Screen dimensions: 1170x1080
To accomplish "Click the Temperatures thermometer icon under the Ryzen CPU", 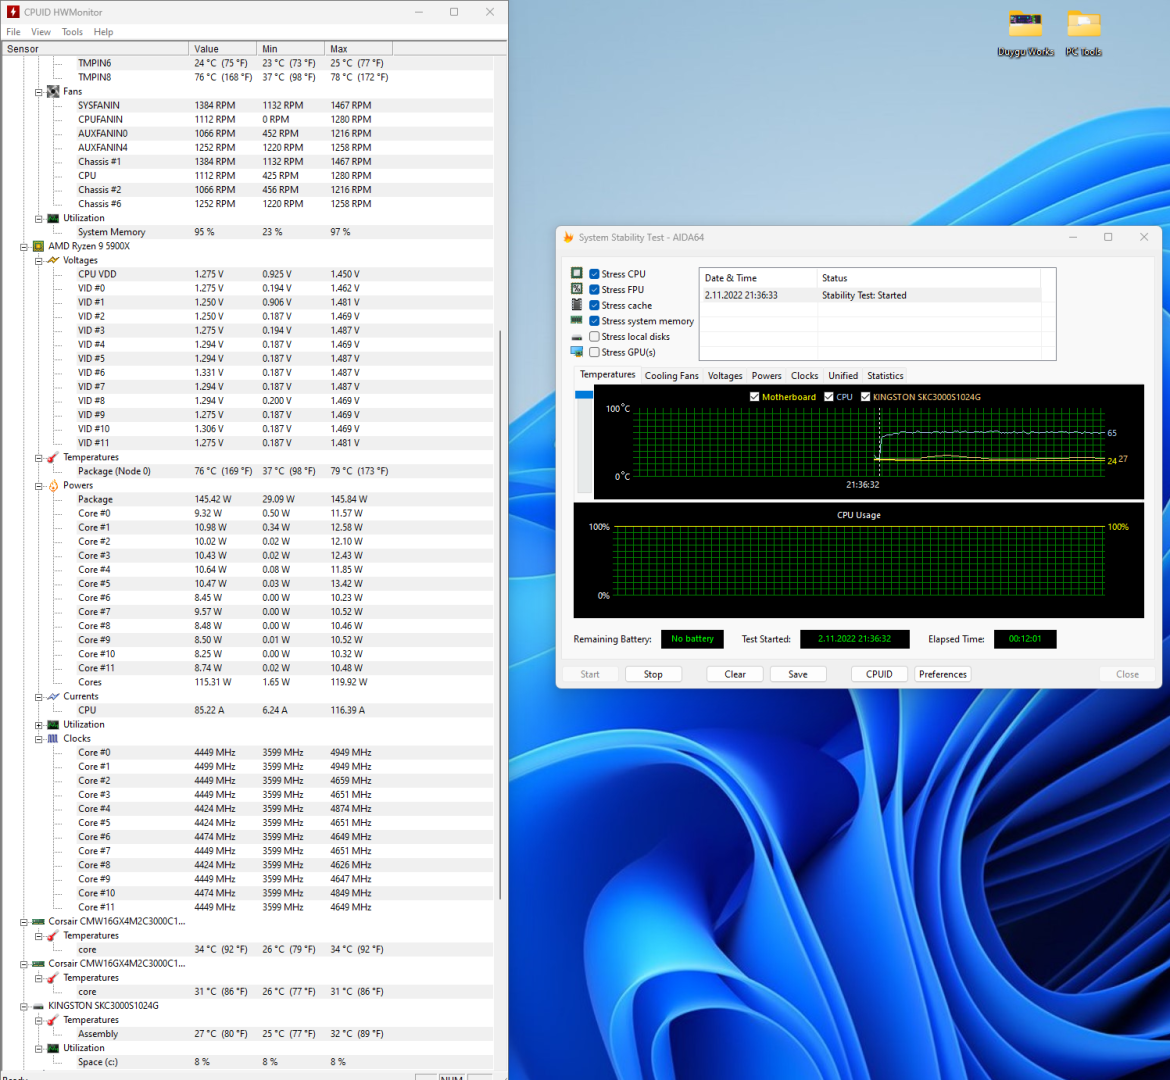I will pyautogui.click(x=53, y=457).
